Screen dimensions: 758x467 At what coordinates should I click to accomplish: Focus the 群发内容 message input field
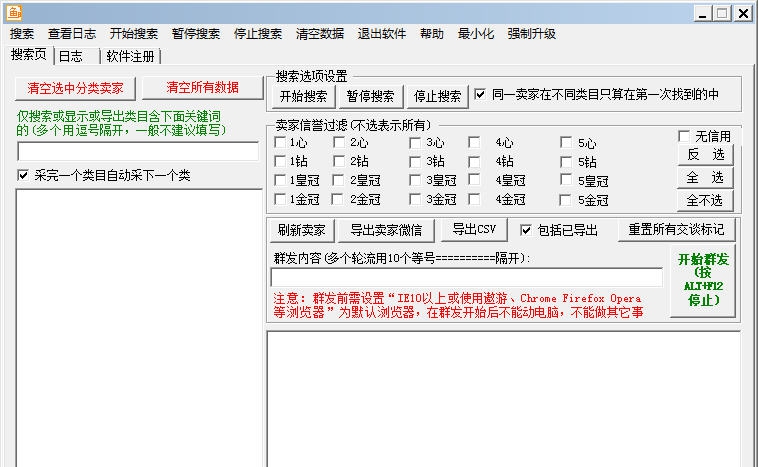466,277
